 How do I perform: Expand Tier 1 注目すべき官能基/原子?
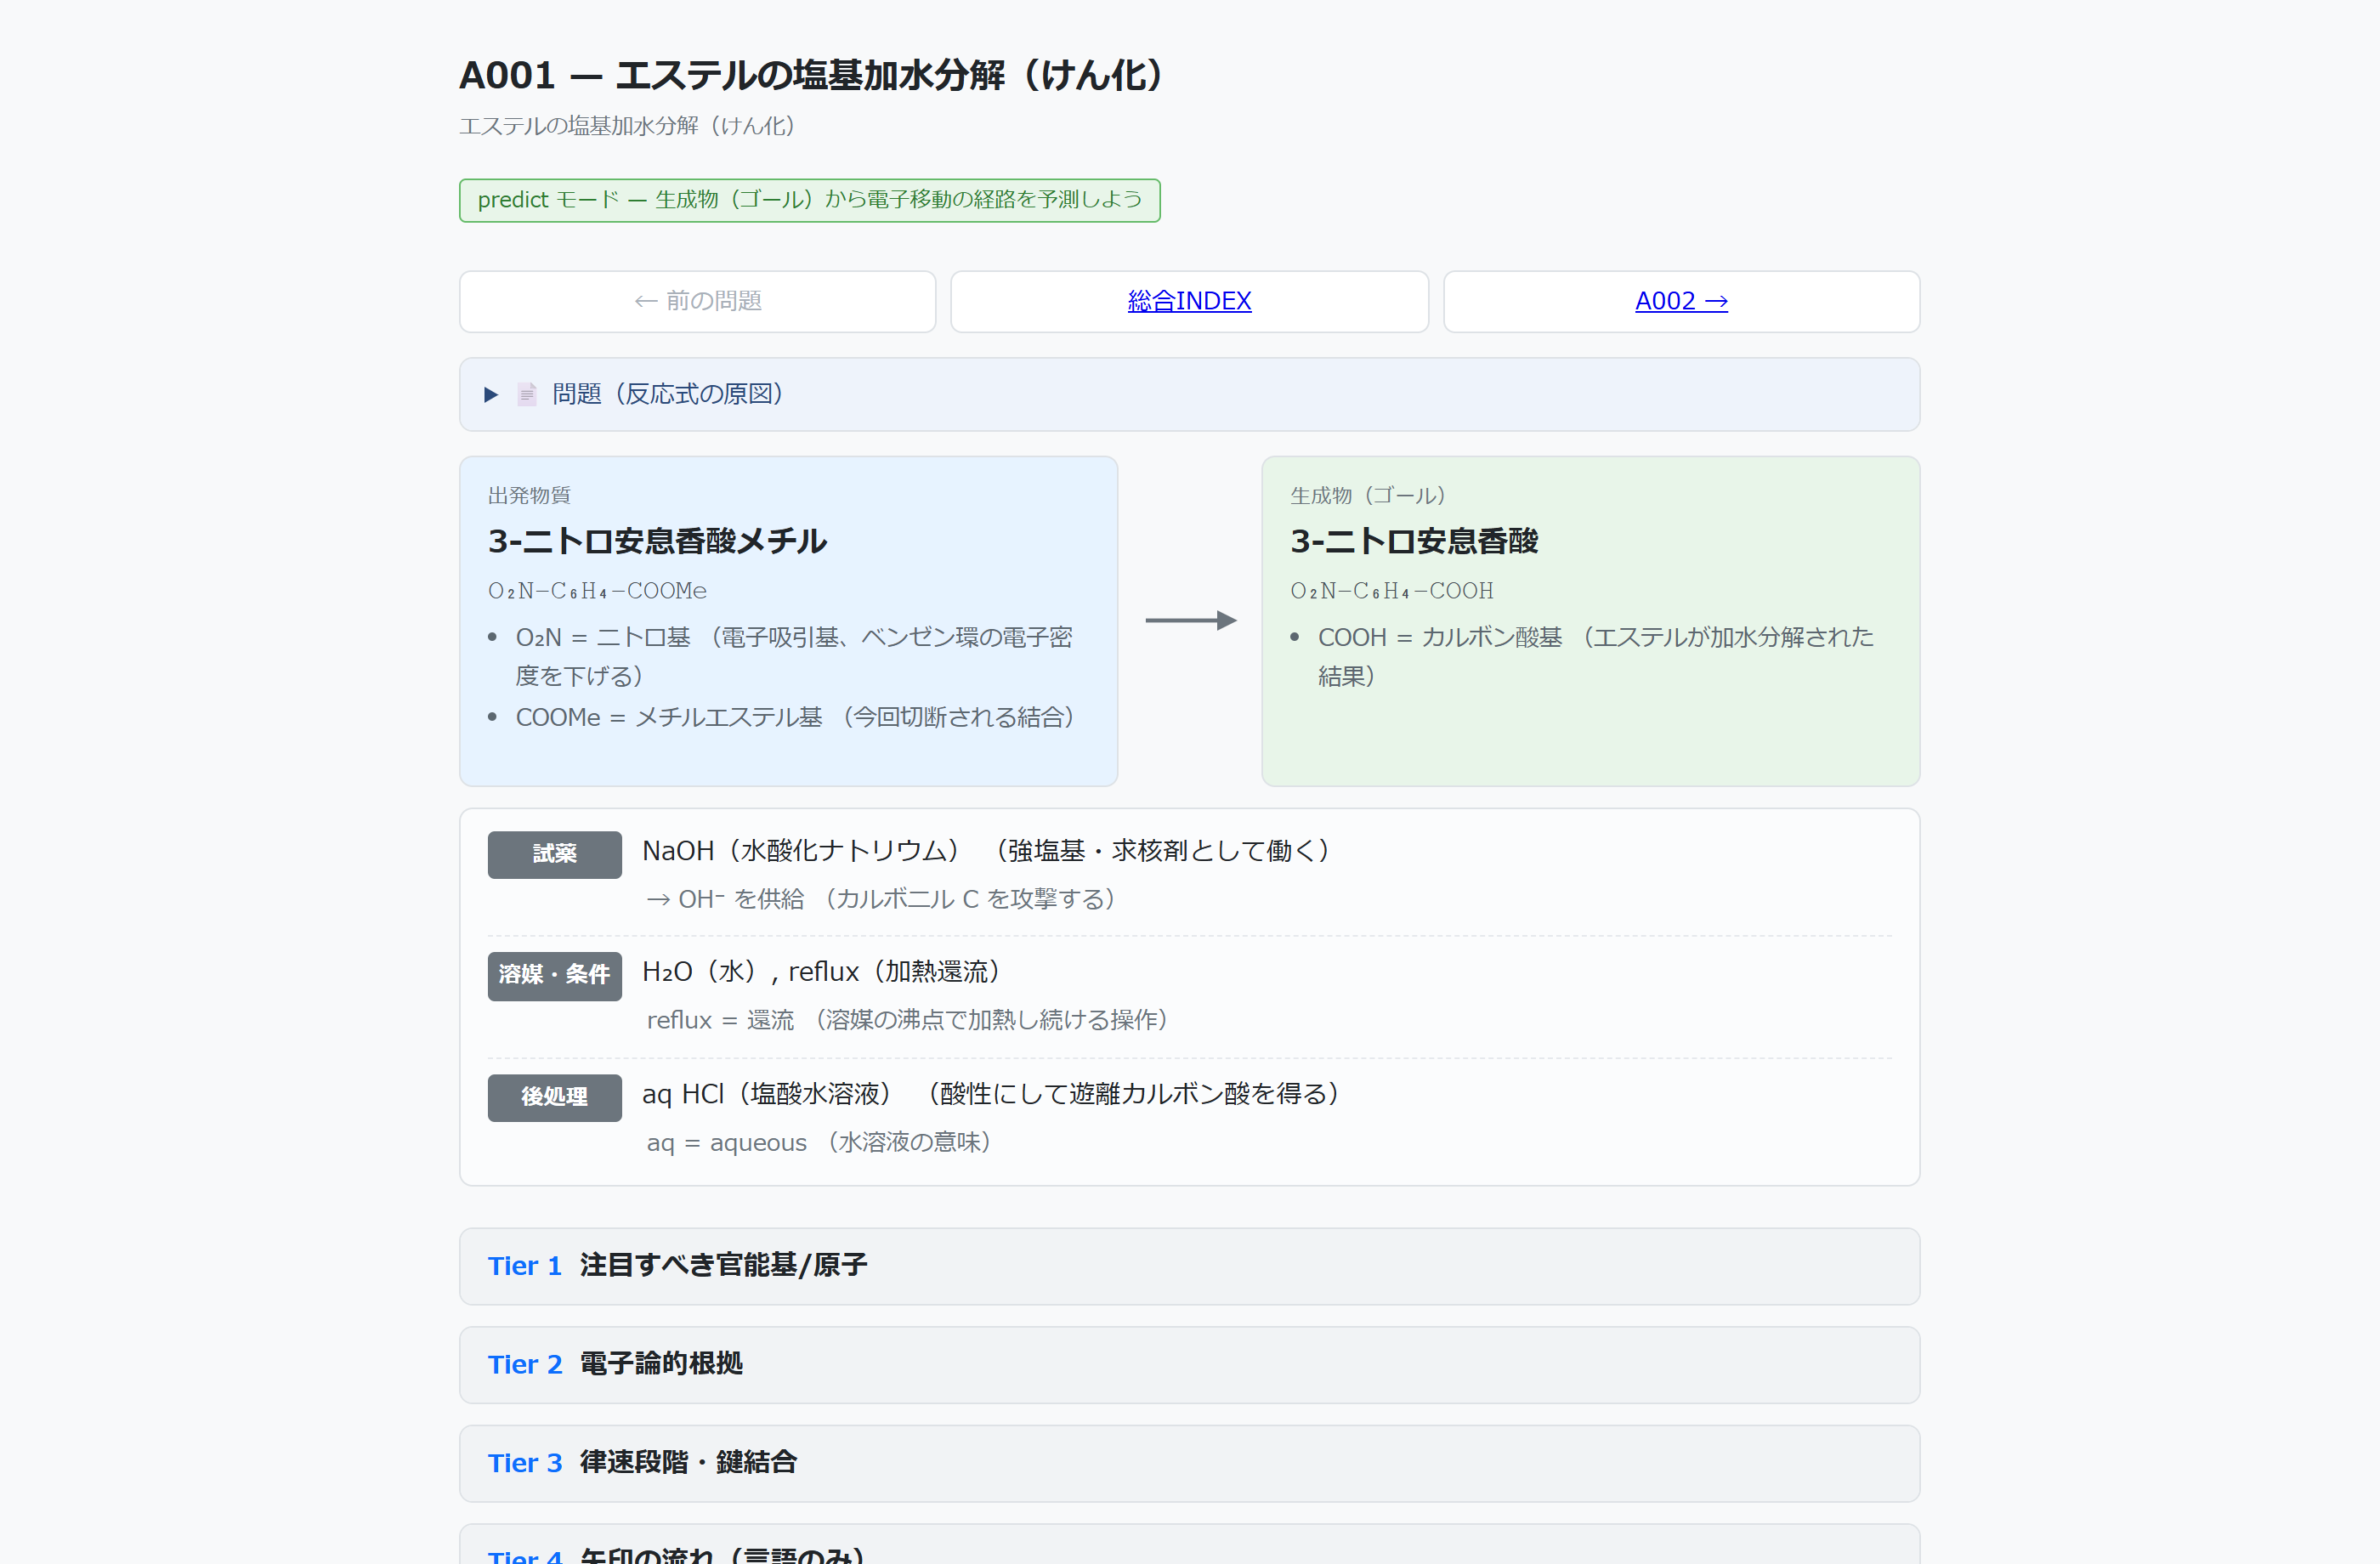pos(1189,1266)
